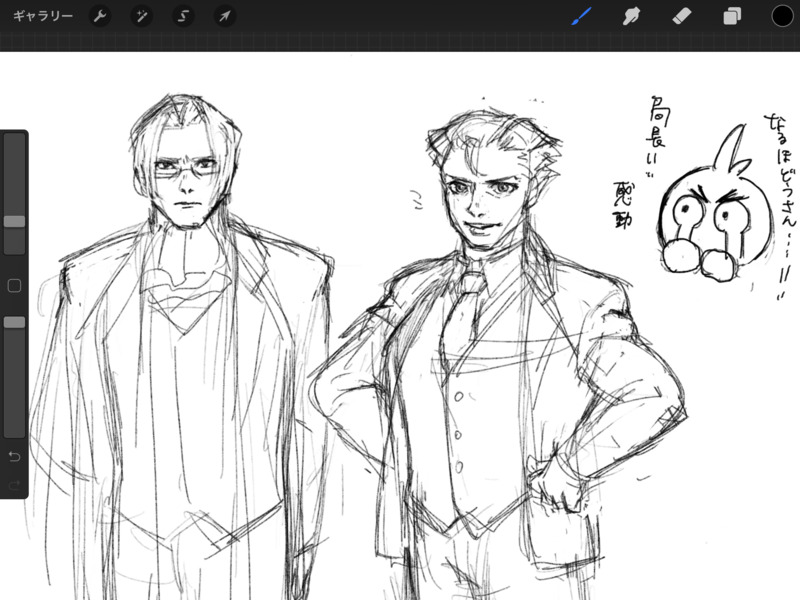800x600 pixels.
Task: Open the Actions wrench menu
Action: (100, 16)
